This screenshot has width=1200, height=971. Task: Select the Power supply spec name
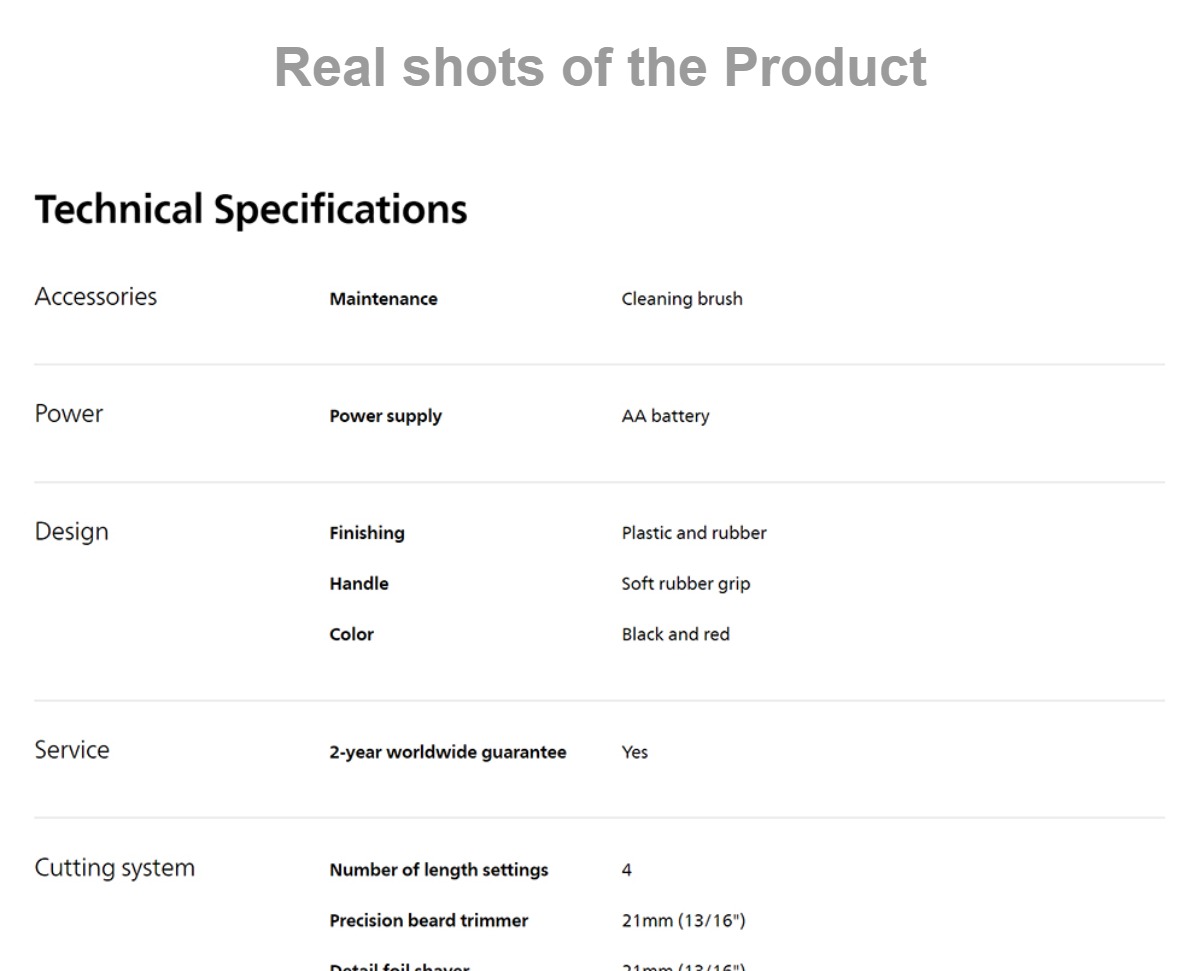click(385, 417)
